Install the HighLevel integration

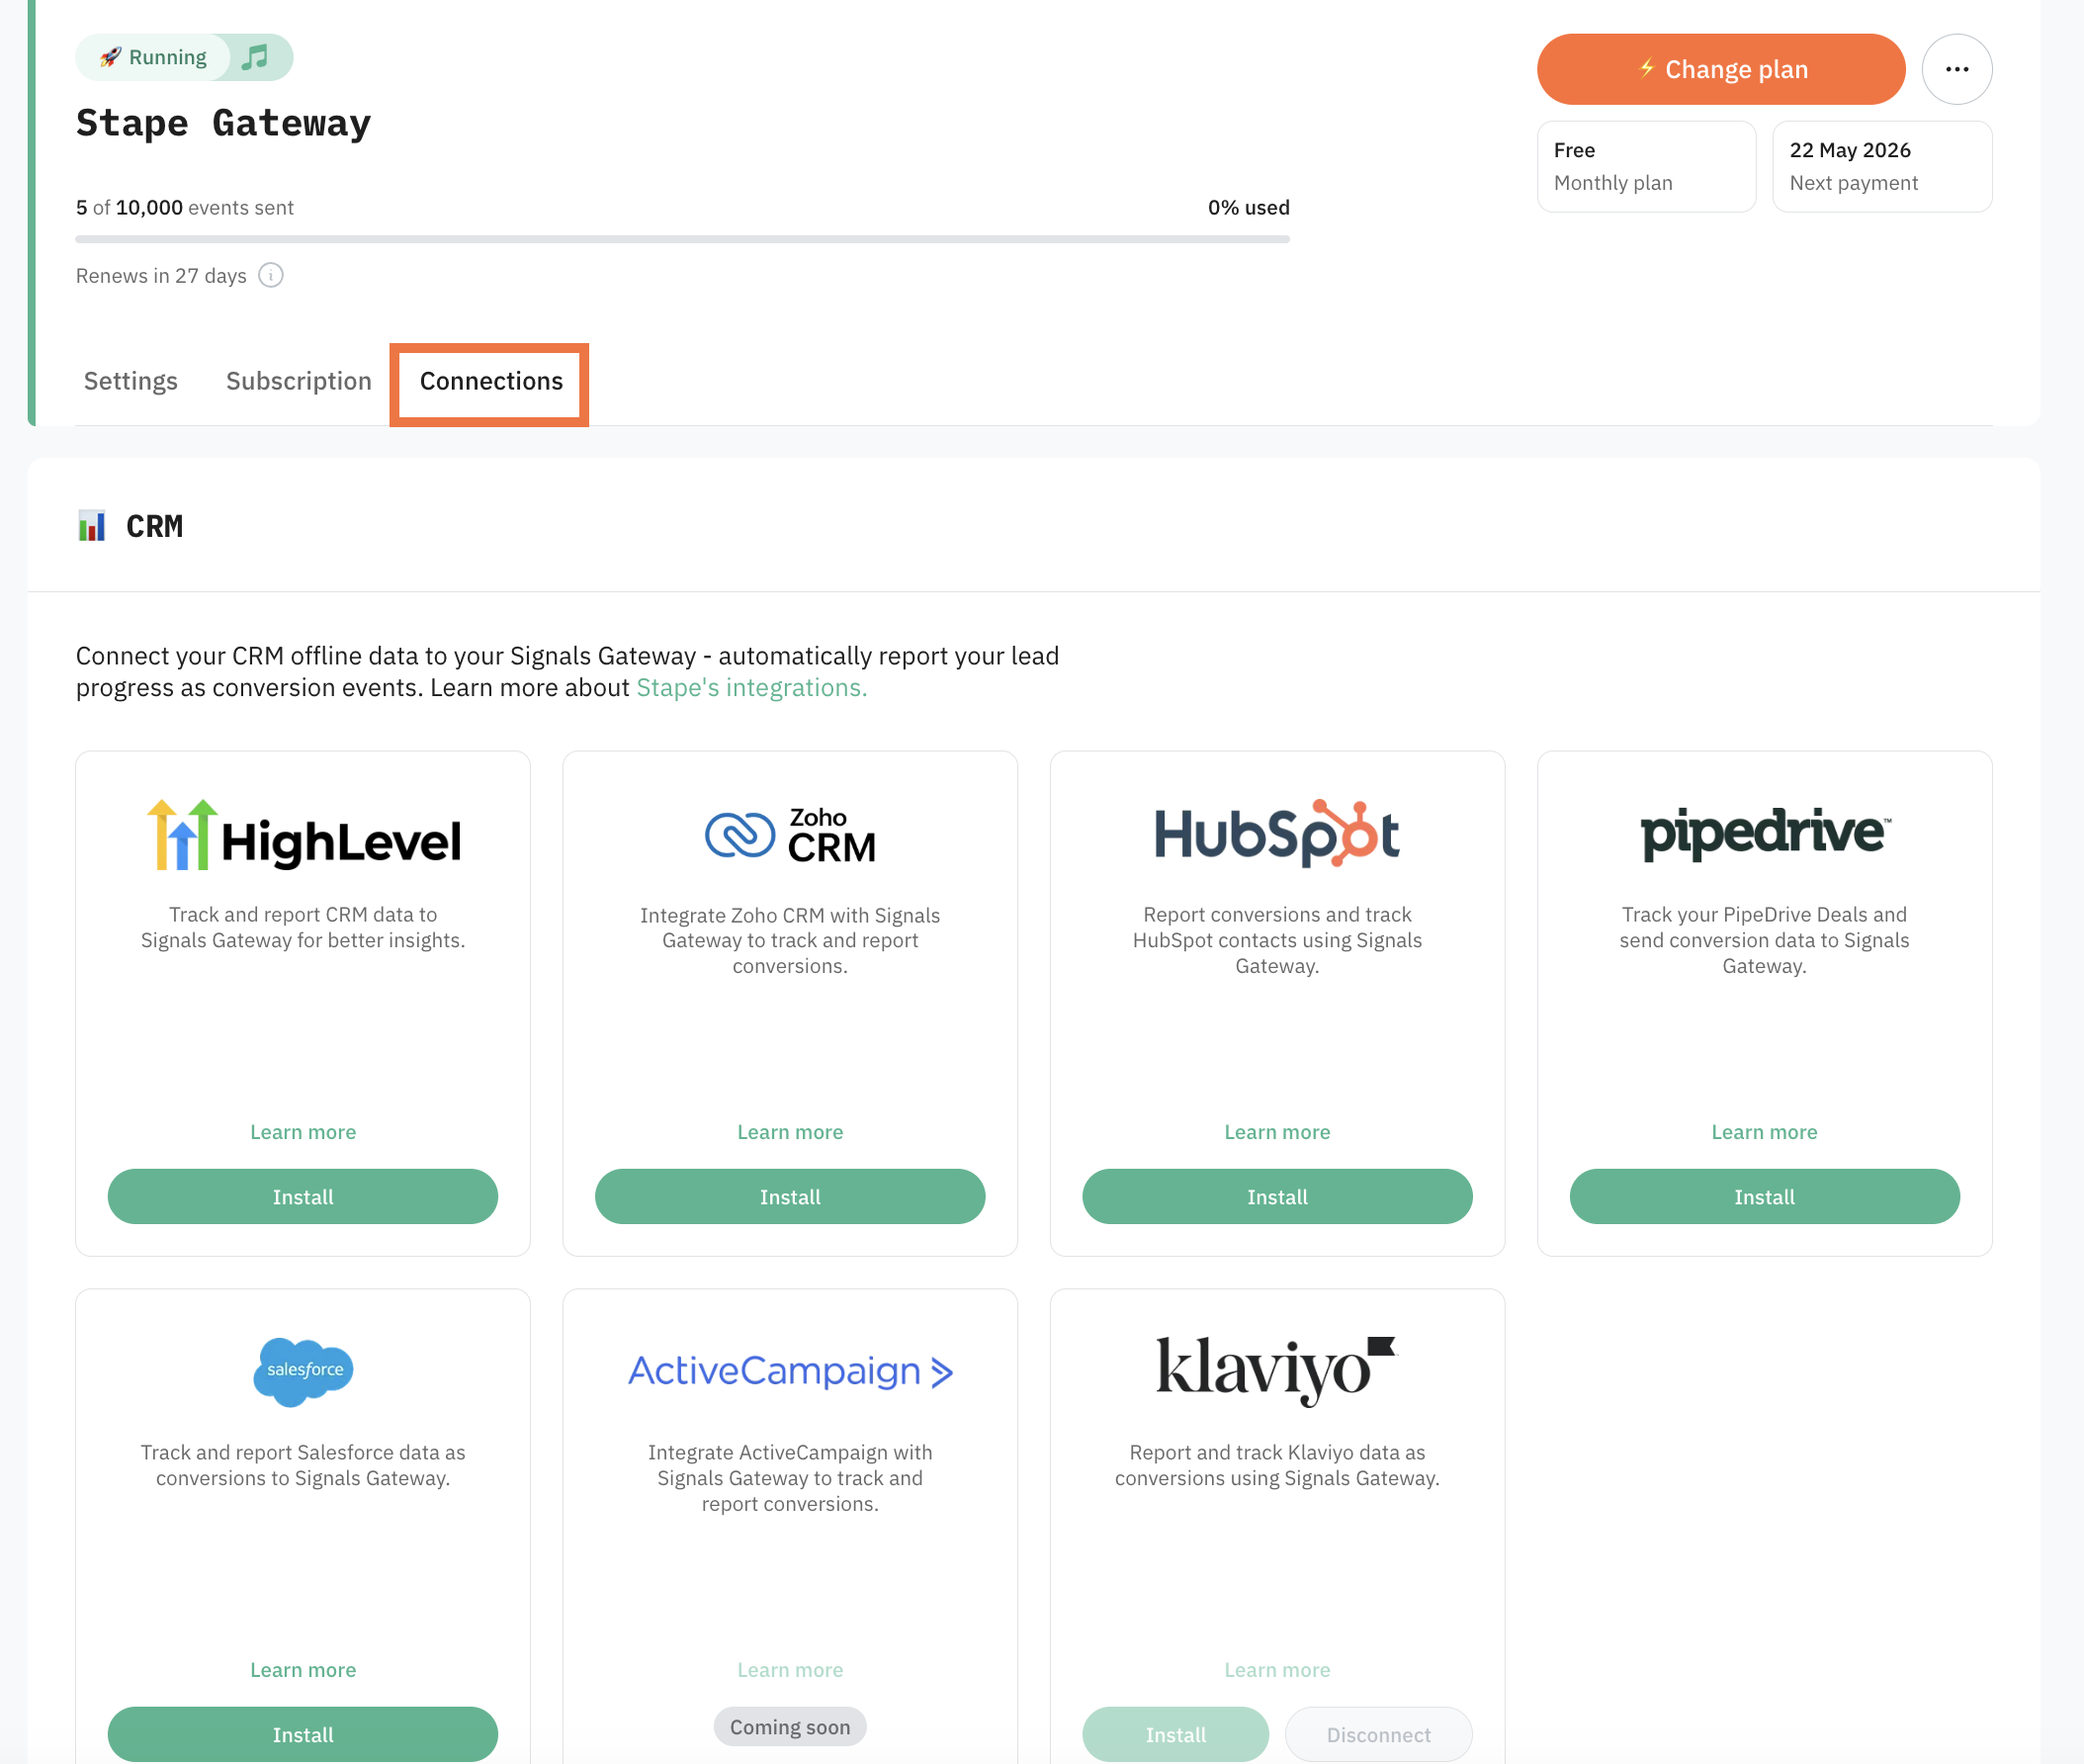point(303,1197)
